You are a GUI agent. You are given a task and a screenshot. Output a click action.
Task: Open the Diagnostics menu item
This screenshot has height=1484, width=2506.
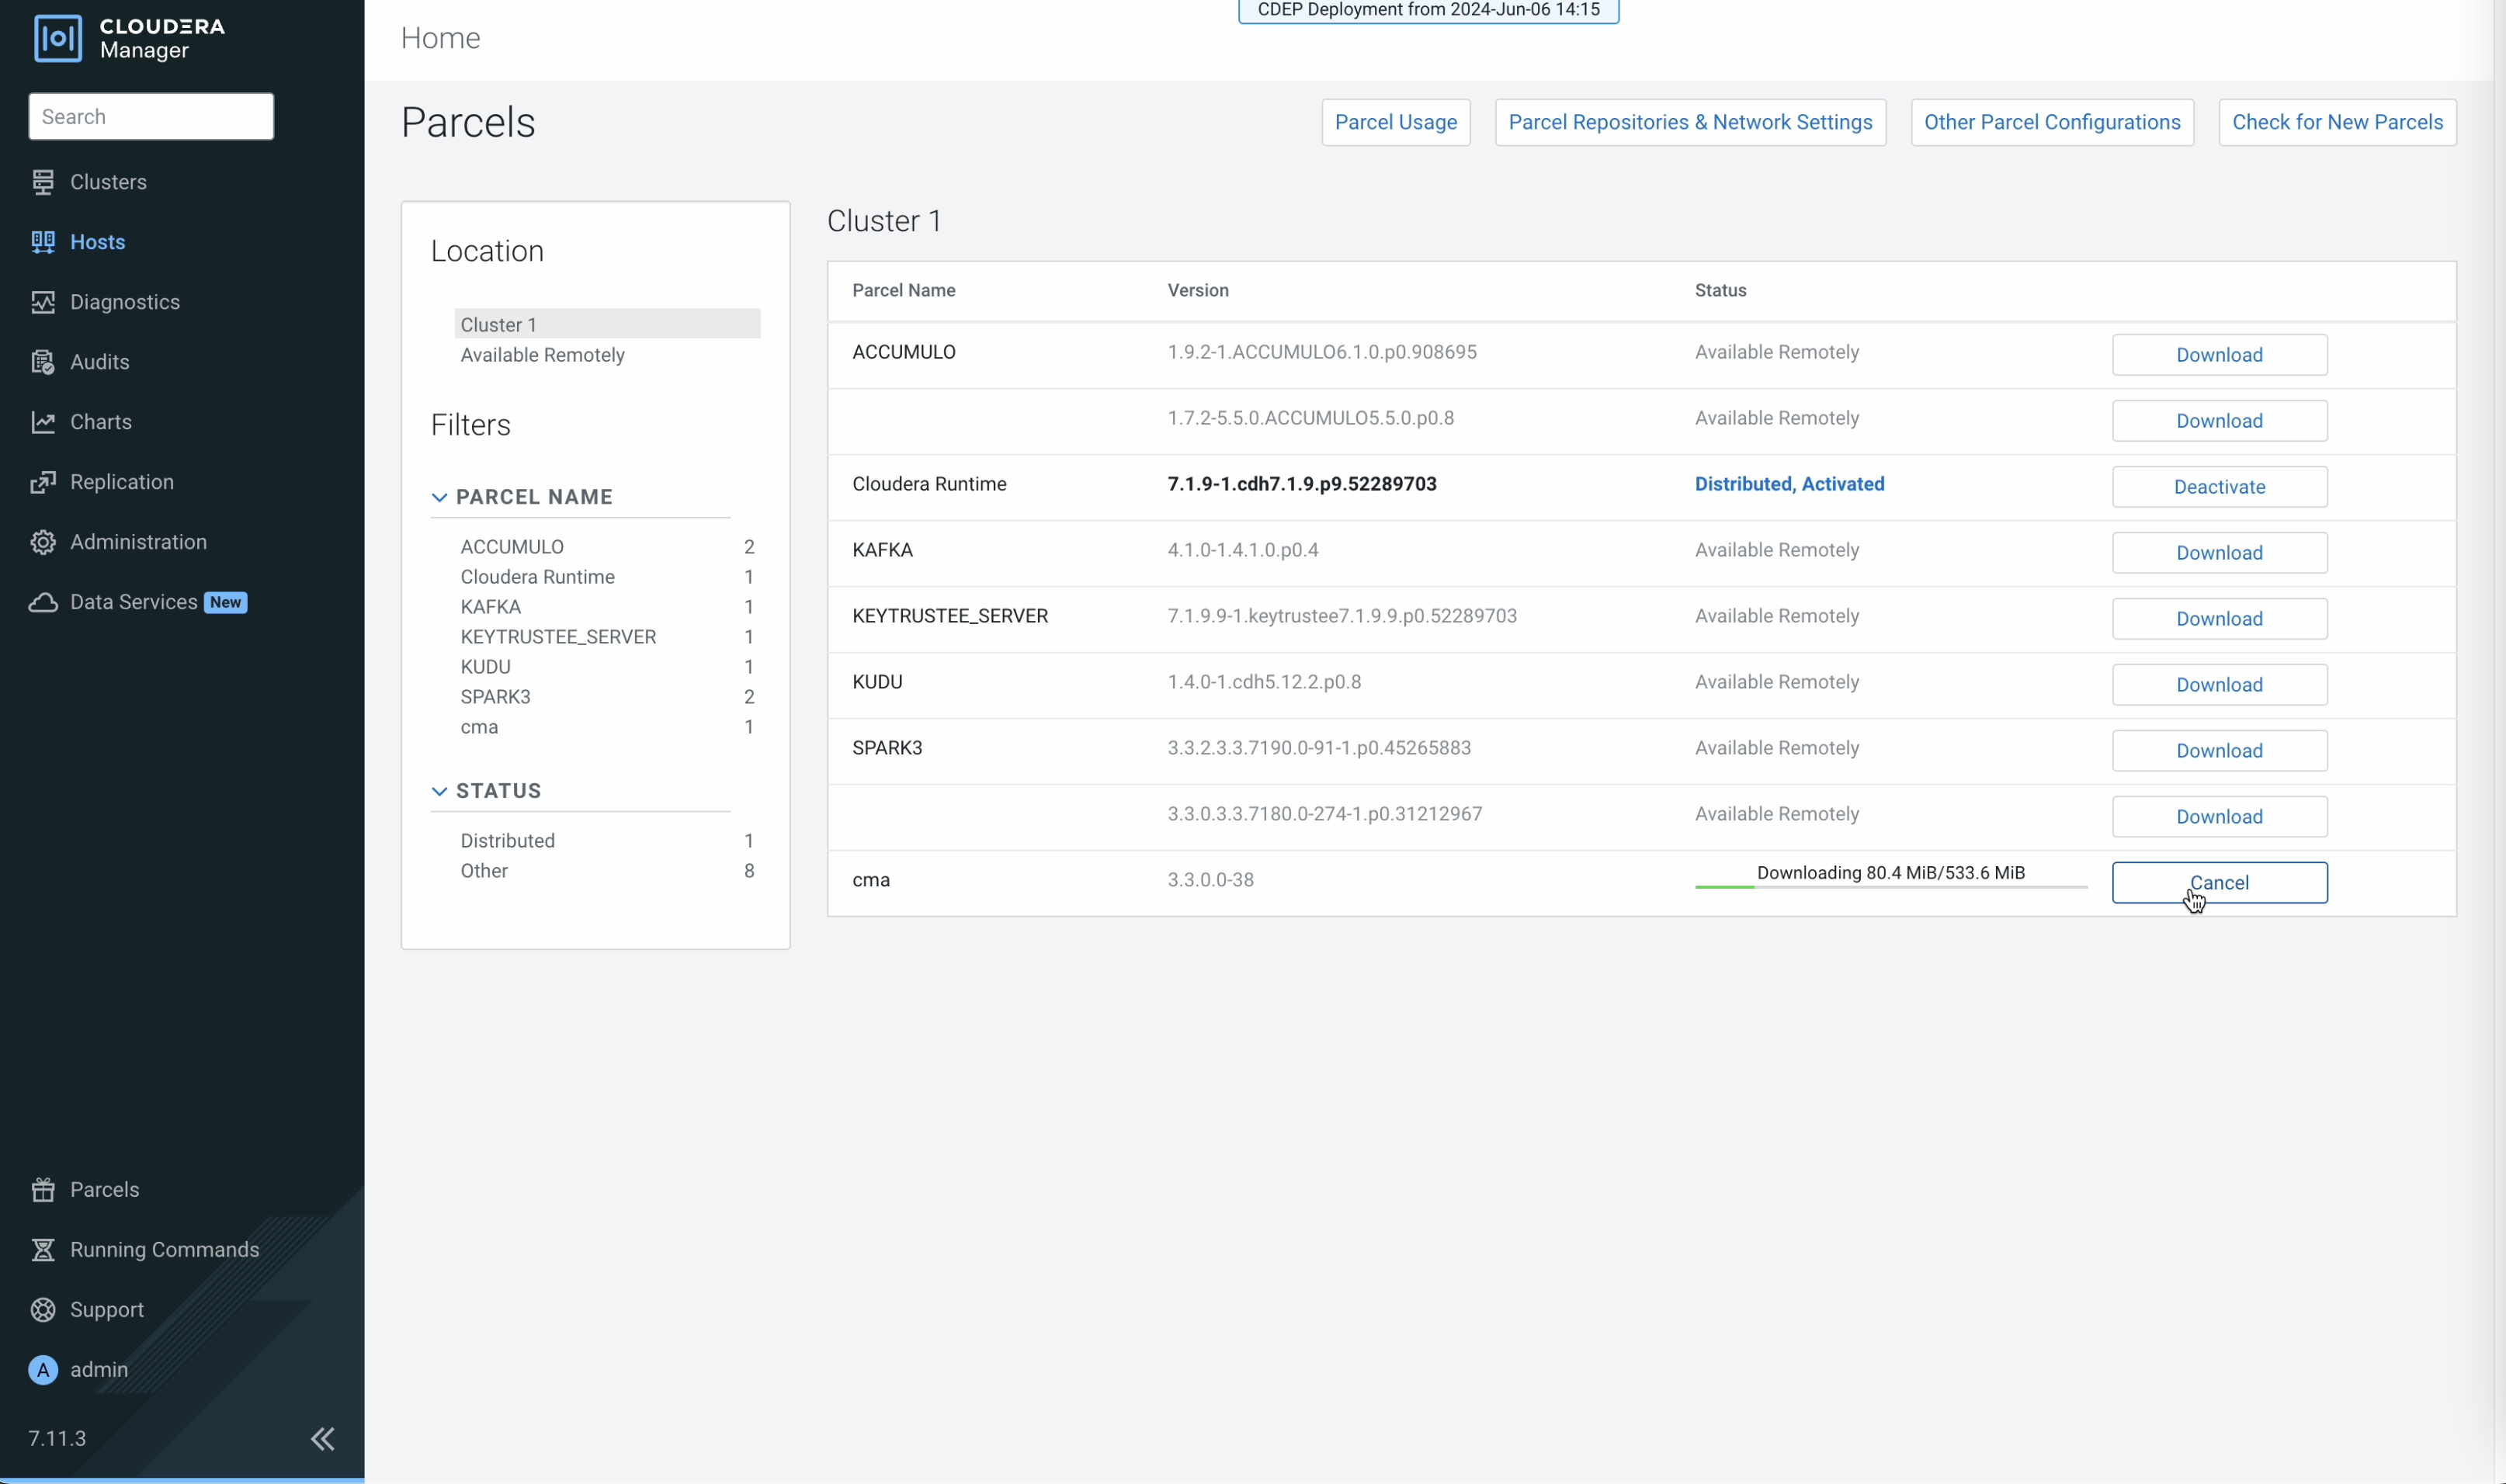(x=125, y=302)
